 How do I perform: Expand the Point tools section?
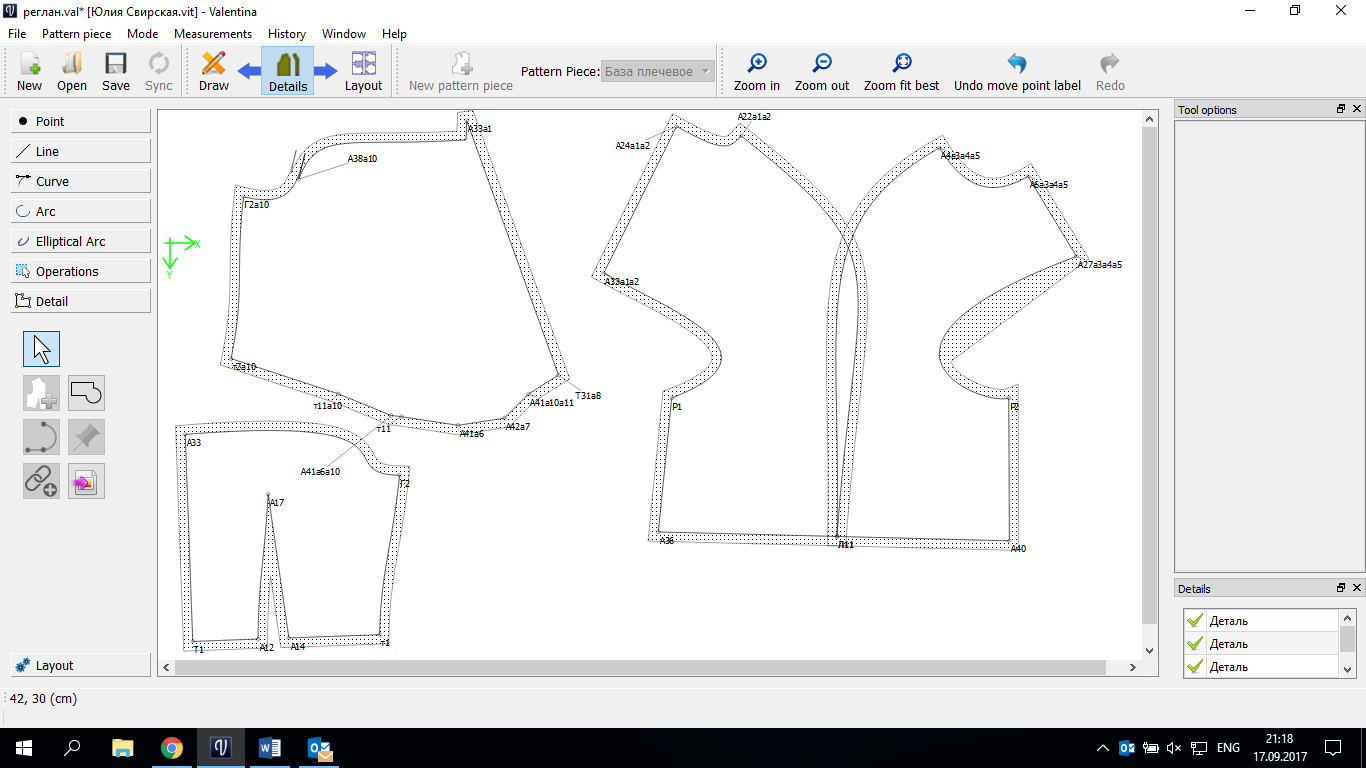(x=81, y=121)
